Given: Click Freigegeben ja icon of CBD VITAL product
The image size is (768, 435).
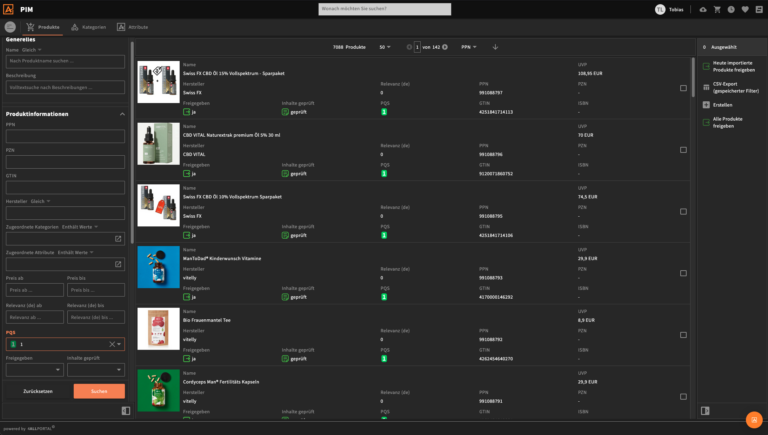Looking at the screenshot, I should (187, 173).
